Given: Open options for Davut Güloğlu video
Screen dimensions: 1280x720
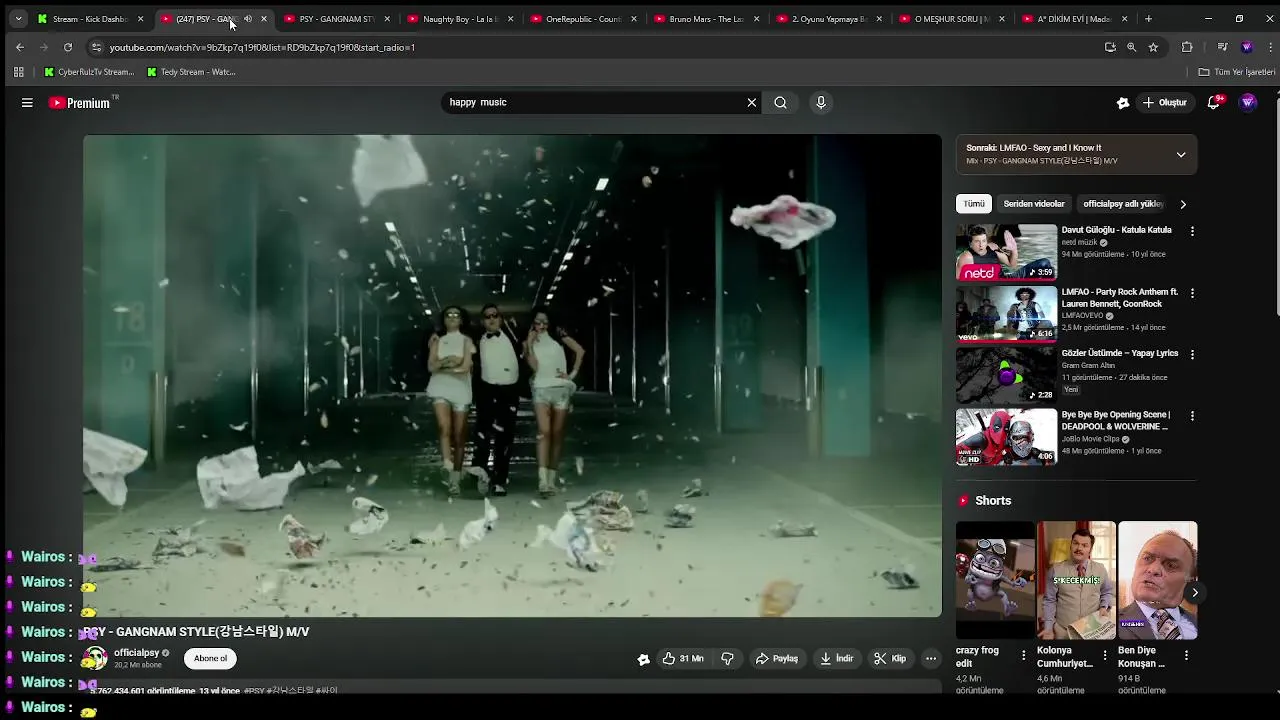Looking at the screenshot, I should point(1192,231).
